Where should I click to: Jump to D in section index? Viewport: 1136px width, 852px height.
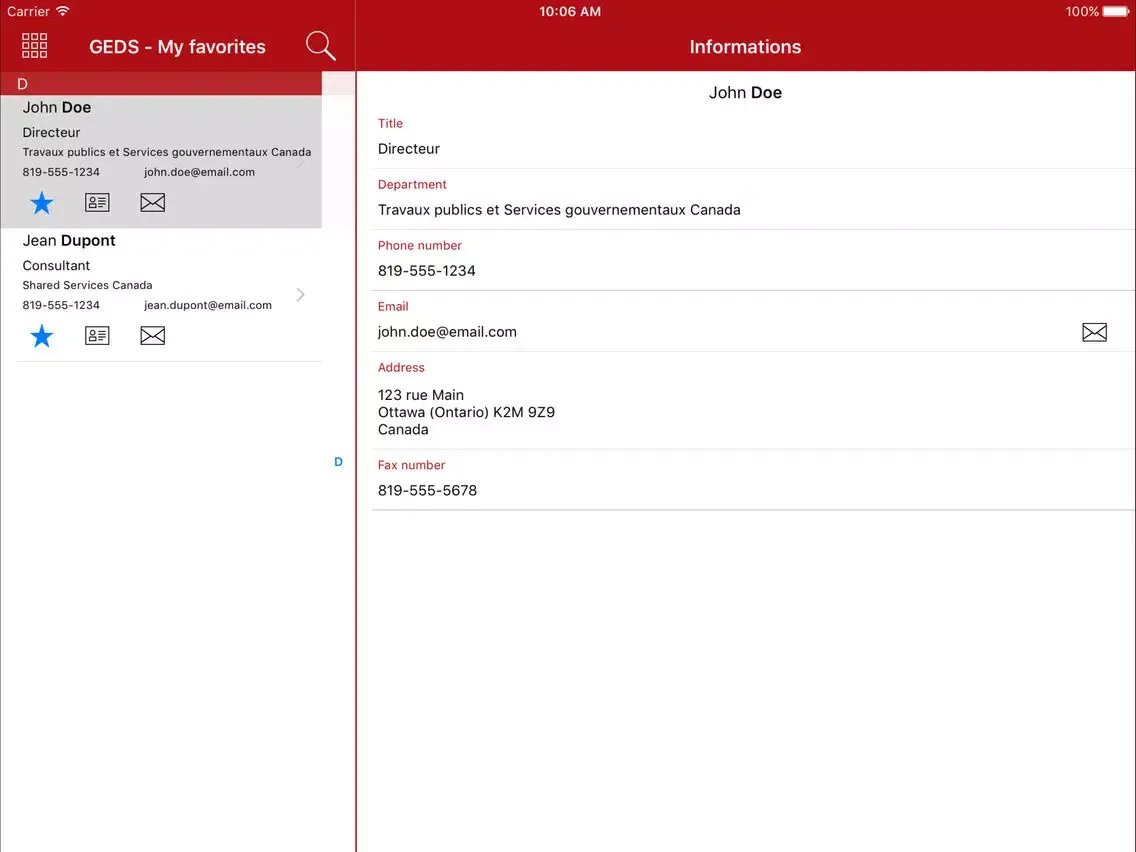pyautogui.click(x=338, y=462)
